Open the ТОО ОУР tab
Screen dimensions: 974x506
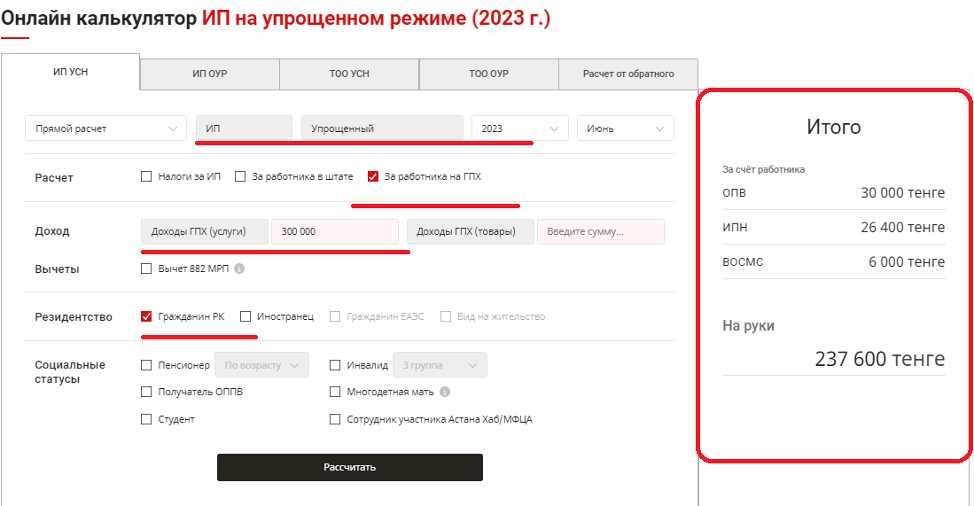click(489, 74)
